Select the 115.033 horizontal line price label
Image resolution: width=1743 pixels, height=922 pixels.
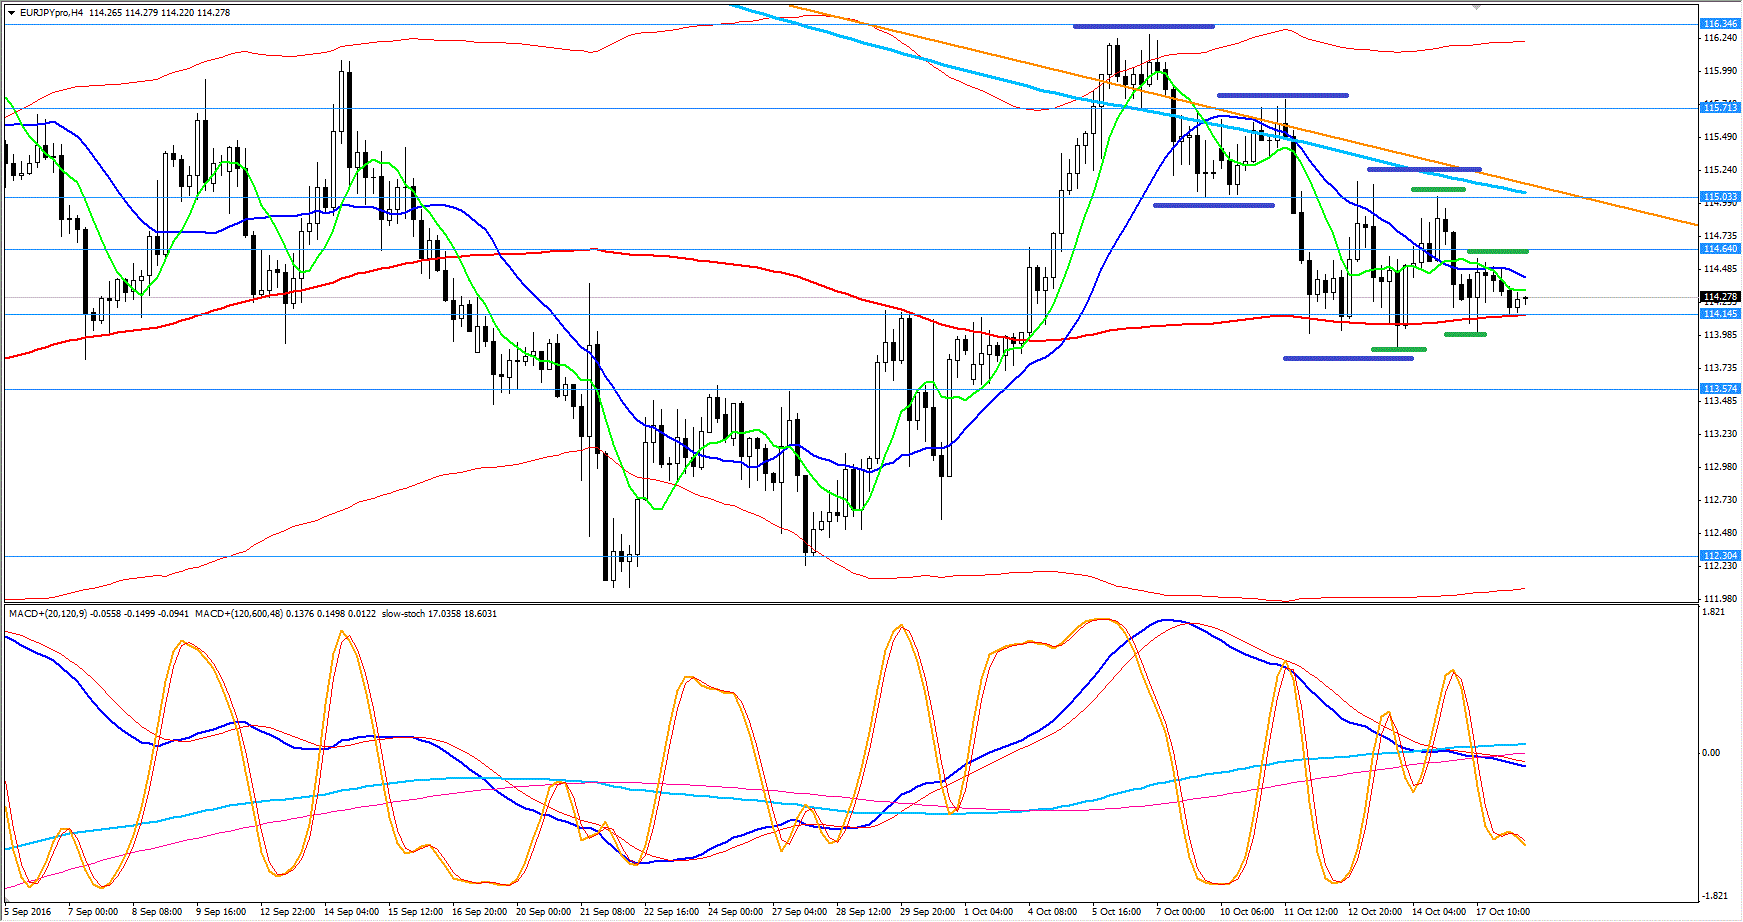1720,197
